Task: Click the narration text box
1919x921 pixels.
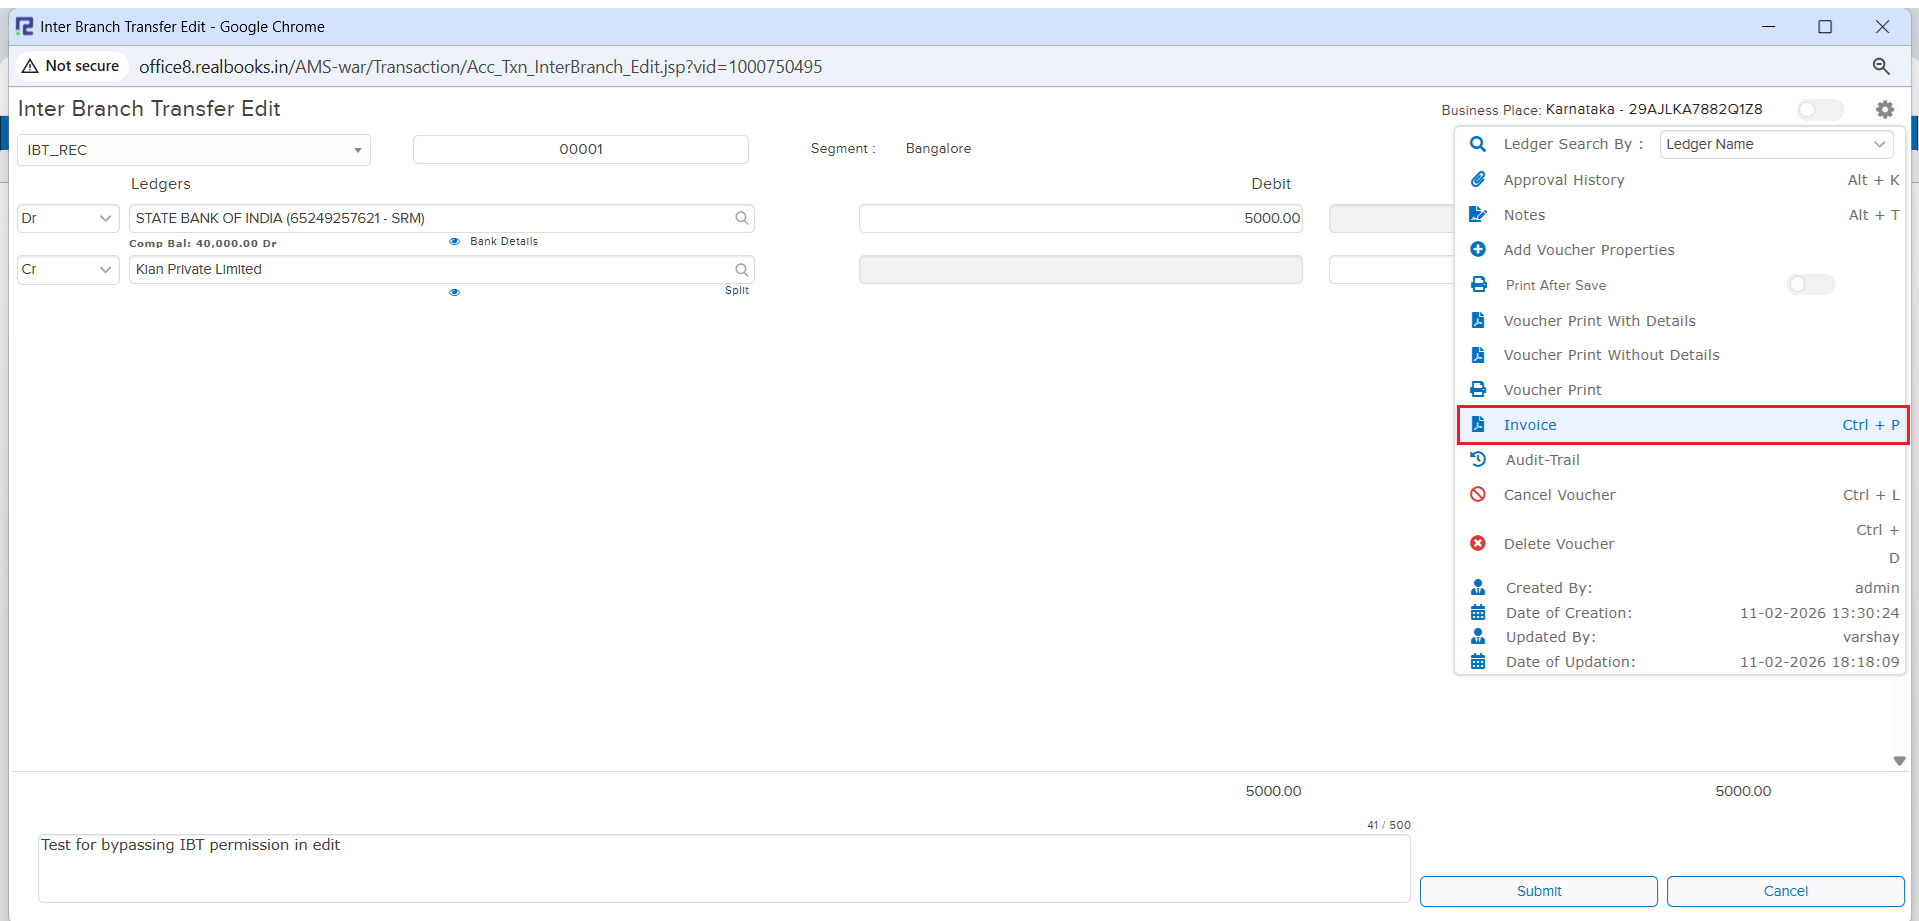Action: (x=723, y=867)
